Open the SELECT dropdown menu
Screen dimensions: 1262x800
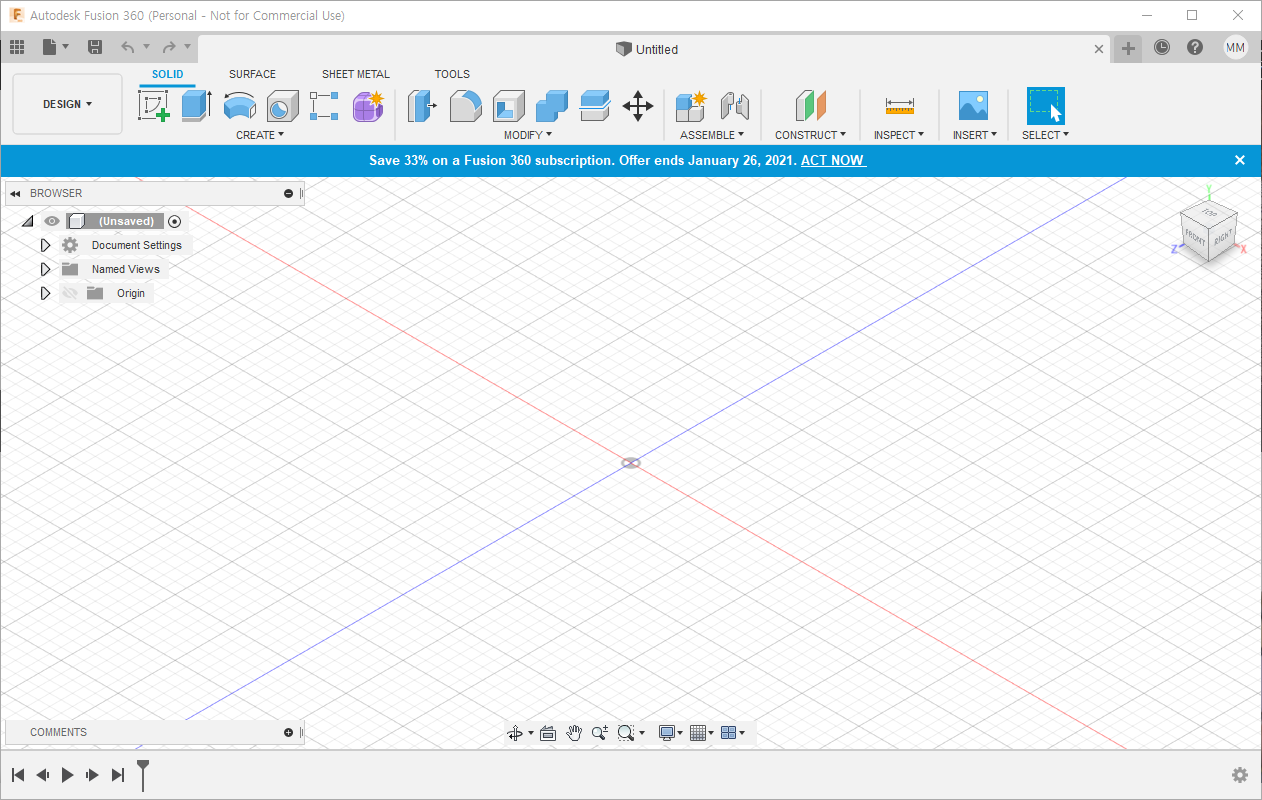1045,135
